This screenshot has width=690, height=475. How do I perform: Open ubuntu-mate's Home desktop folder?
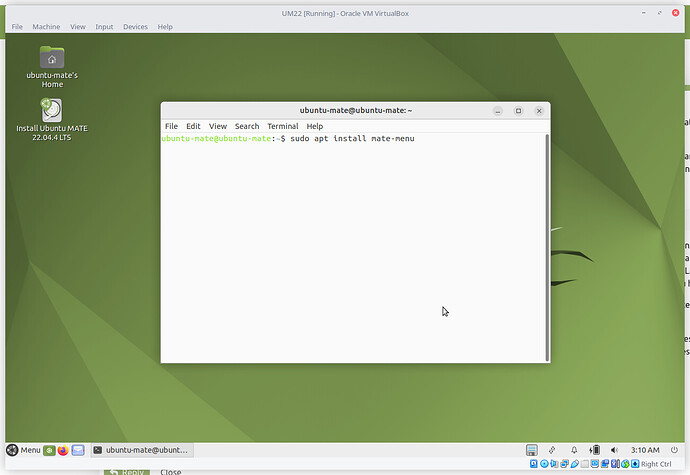coord(52,67)
